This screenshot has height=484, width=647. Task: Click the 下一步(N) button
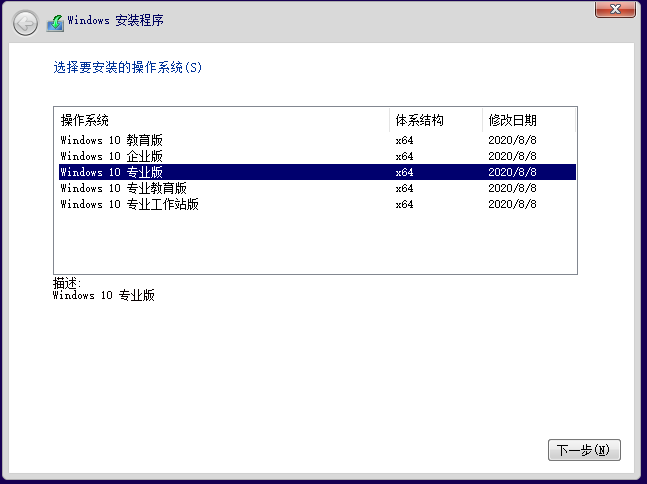584,450
